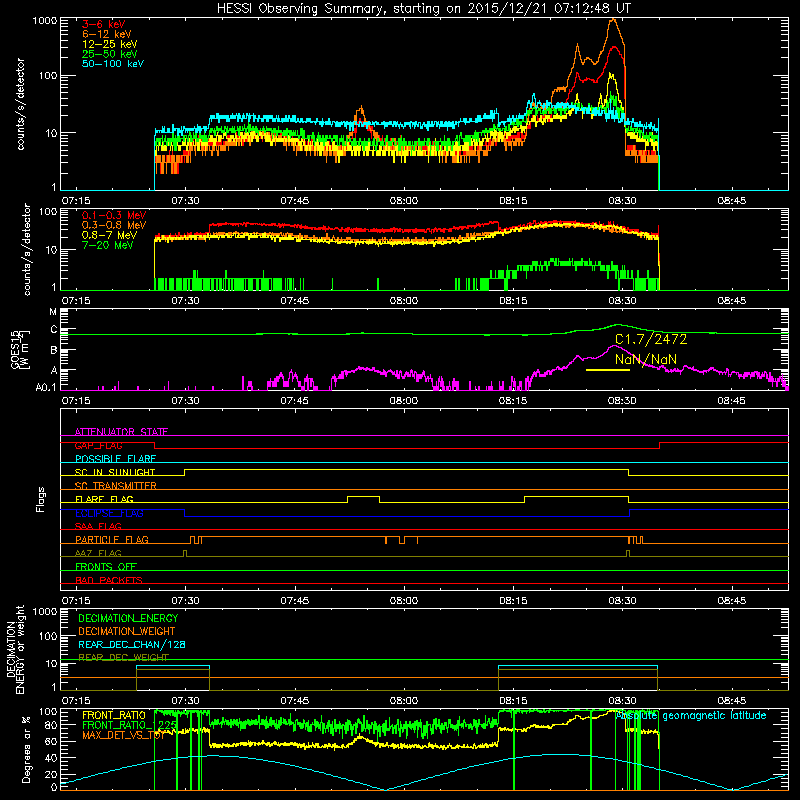This screenshot has height=800, width=800.
Task: Click the GAP_FLAG label
Action: (x=98, y=445)
